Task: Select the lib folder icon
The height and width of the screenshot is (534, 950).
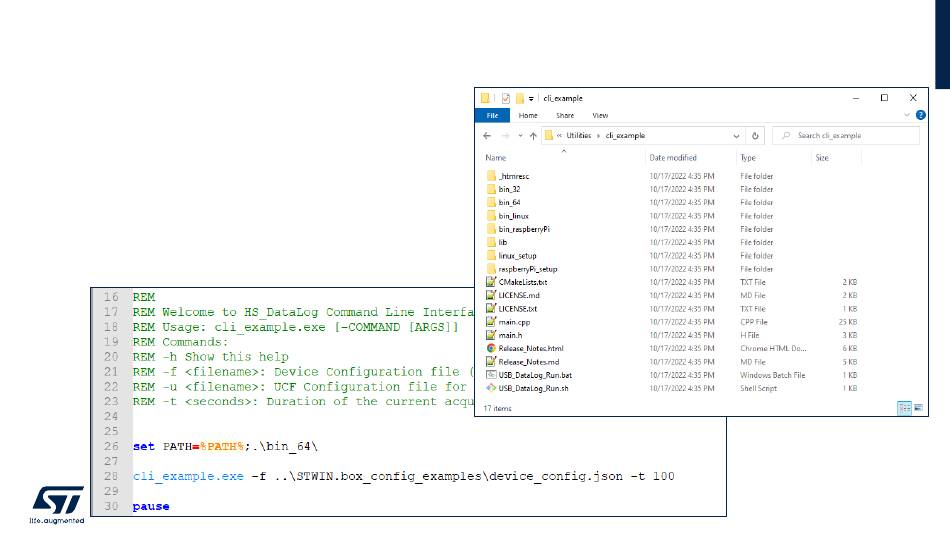Action: pyautogui.click(x=491, y=242)
